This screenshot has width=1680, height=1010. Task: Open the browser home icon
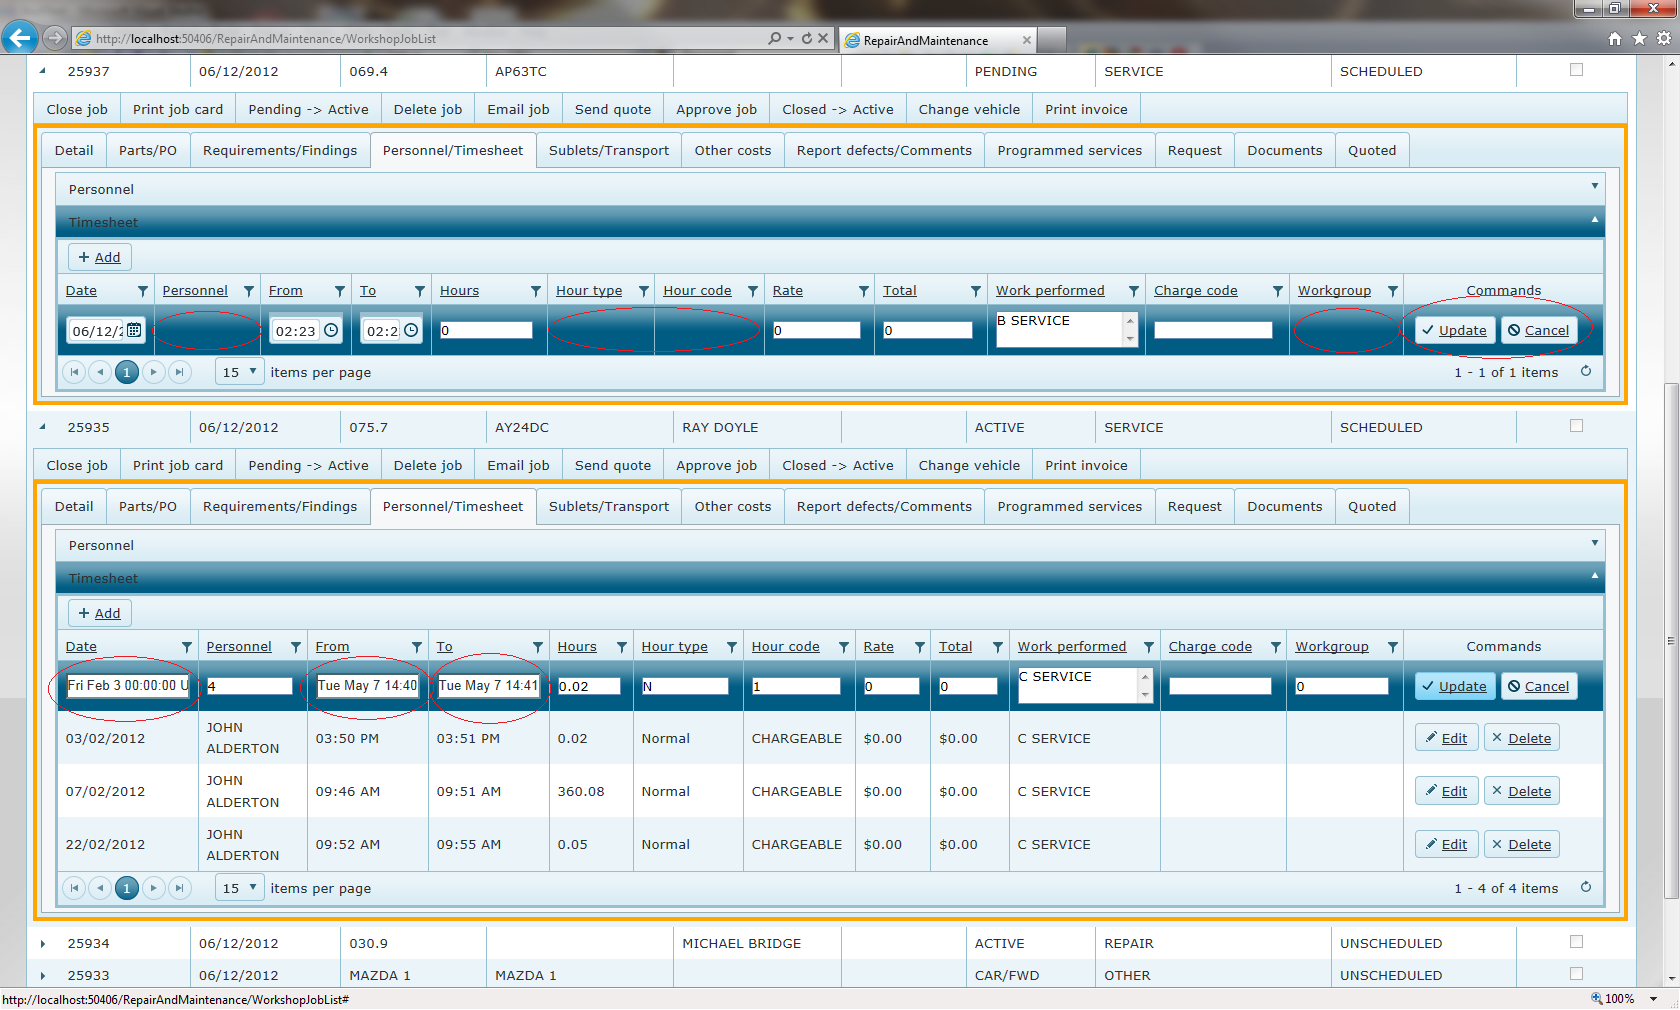1615,38
